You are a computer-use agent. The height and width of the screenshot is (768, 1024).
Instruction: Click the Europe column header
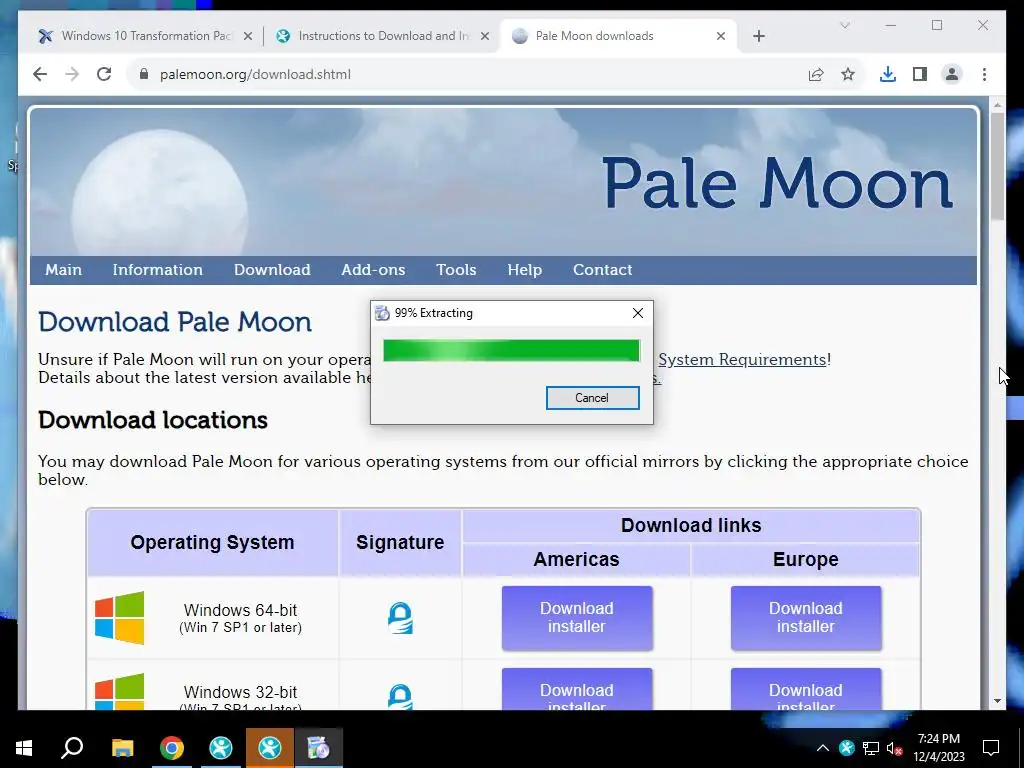[x=805, y=560]
